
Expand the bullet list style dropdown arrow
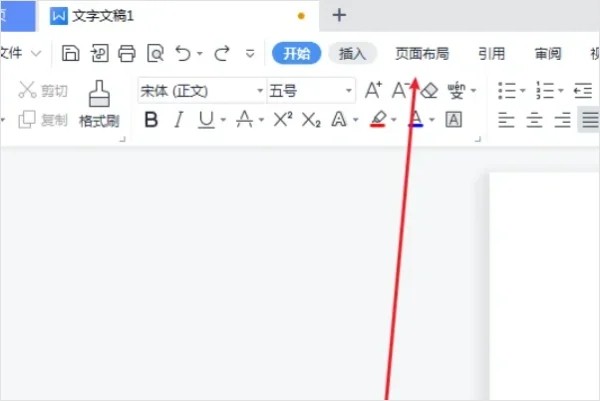click(523, 91)
